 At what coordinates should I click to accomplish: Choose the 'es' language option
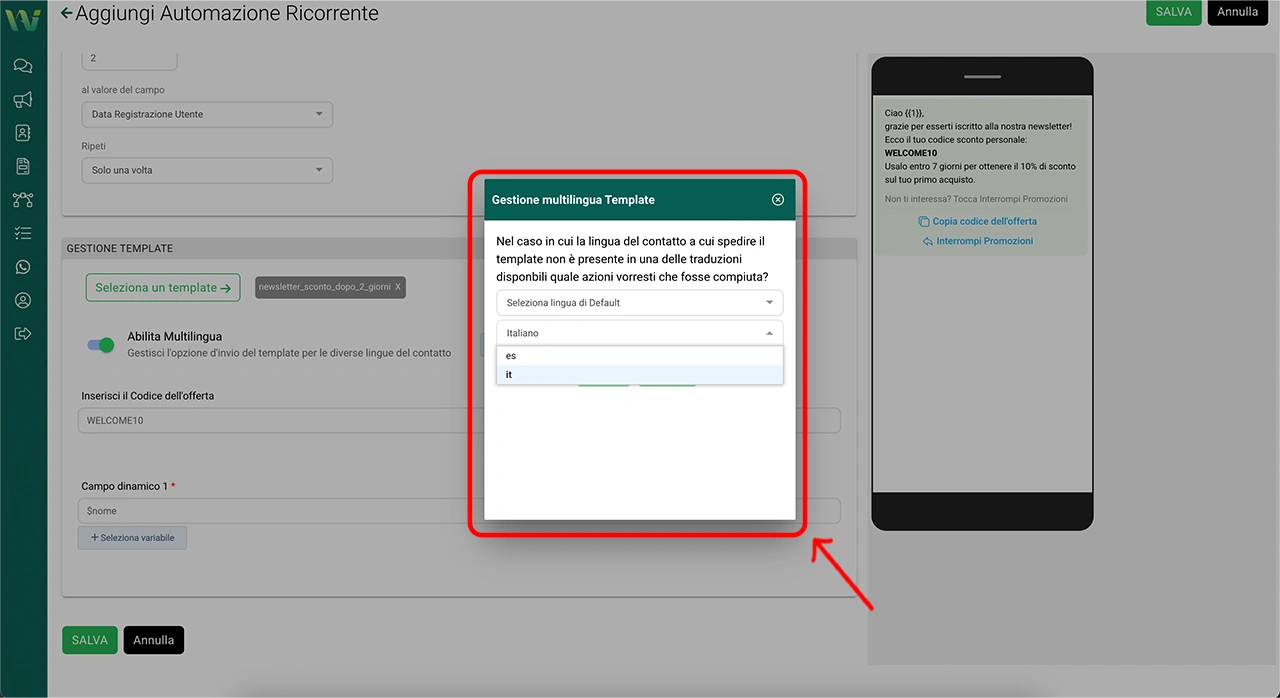639,356
